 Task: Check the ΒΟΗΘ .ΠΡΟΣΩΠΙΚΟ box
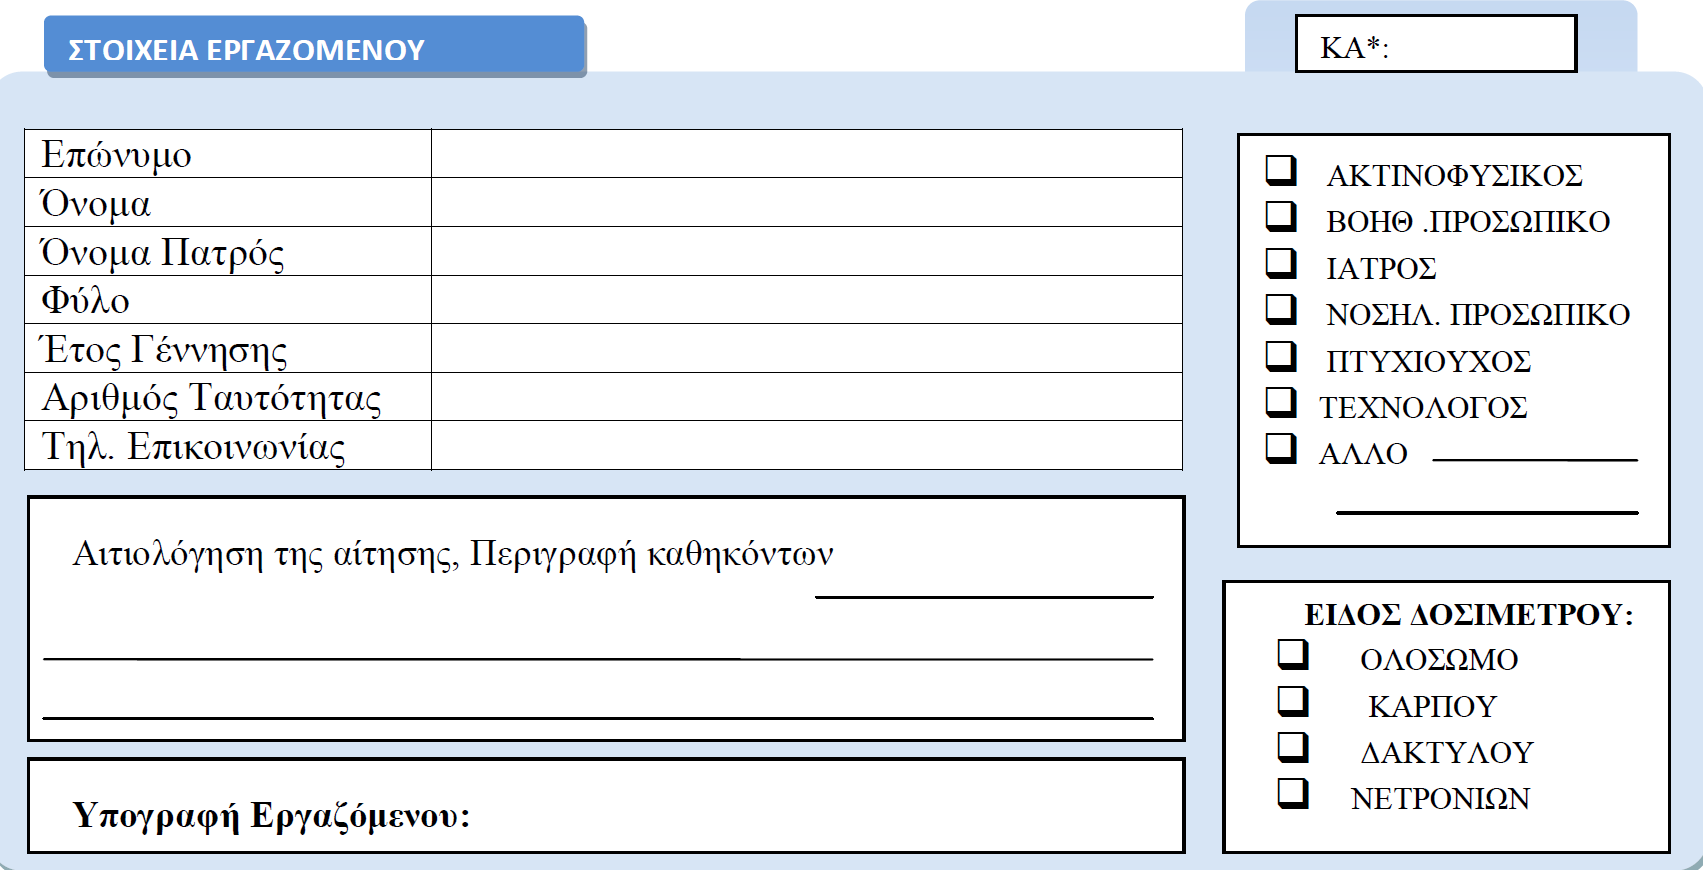pyautogui.click(x=1281, y=217)
